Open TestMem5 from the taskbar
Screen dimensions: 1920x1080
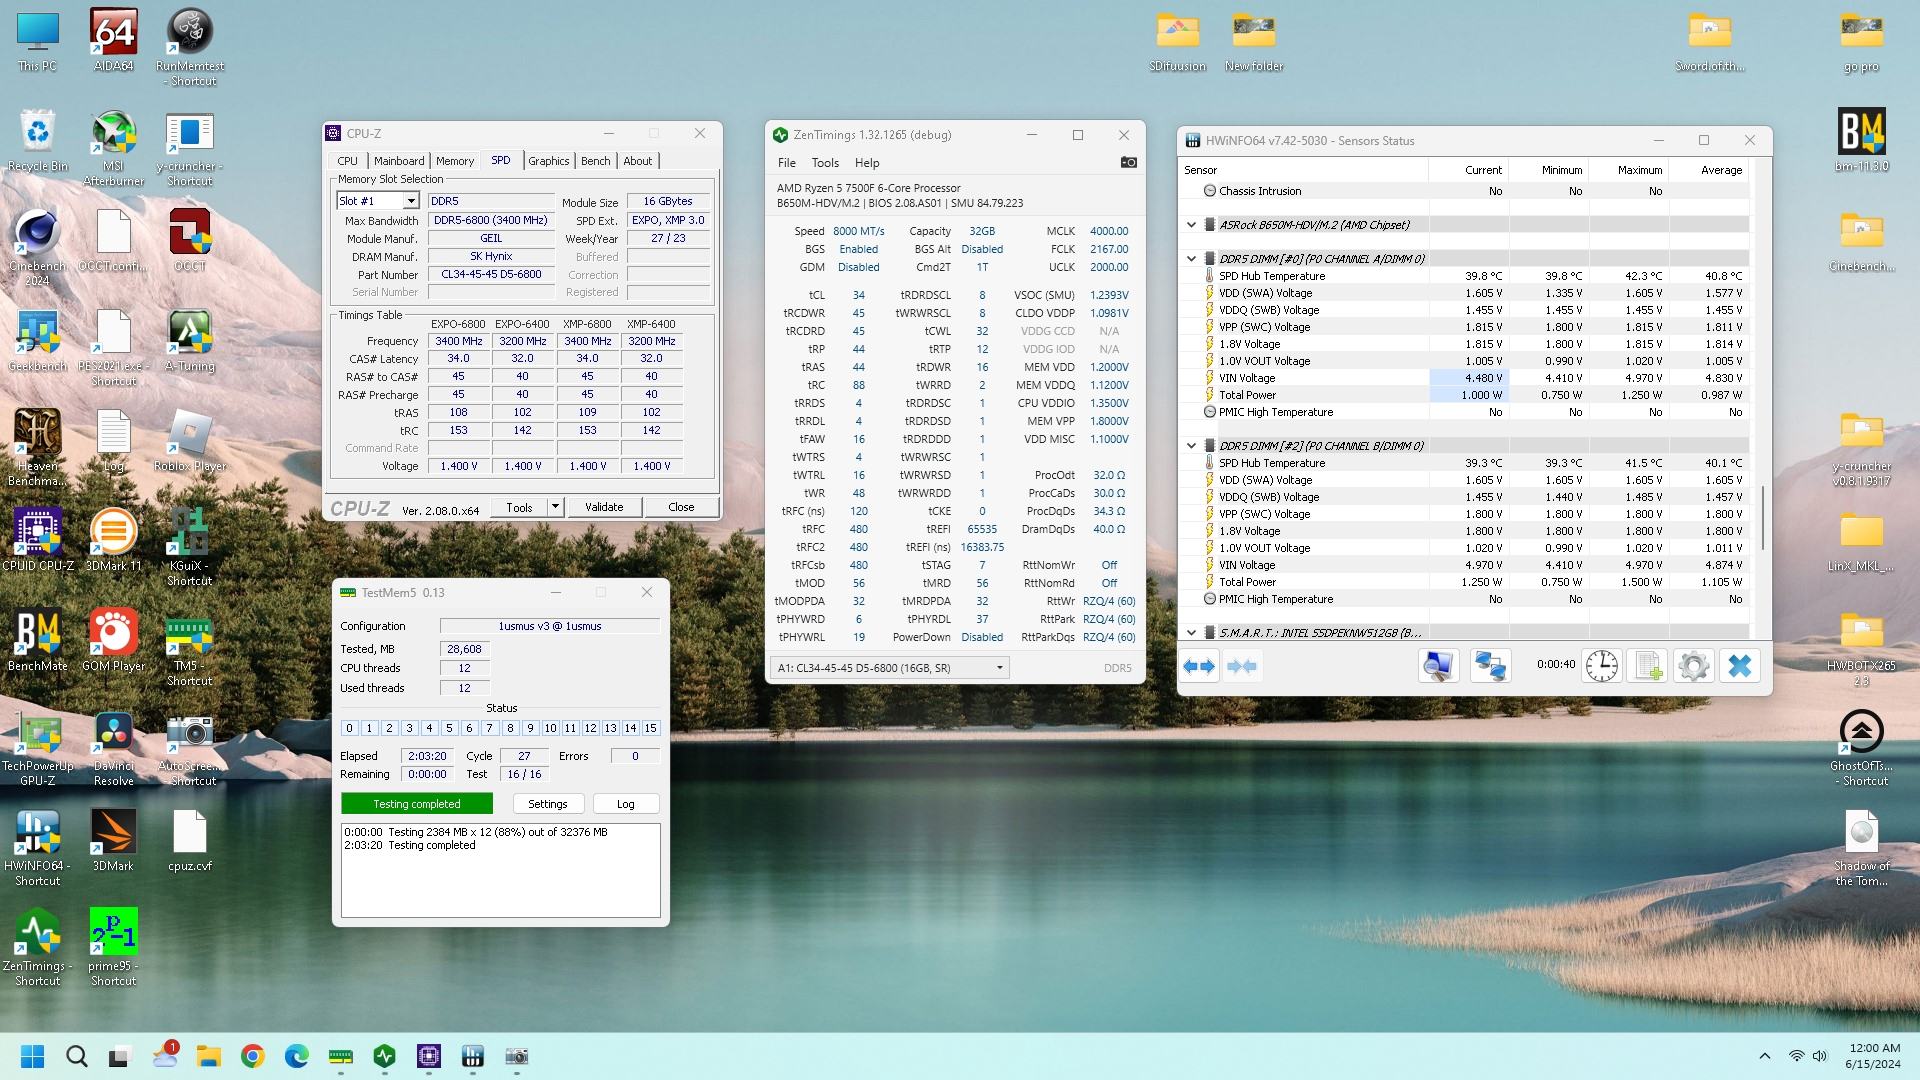coord(340,1057)
